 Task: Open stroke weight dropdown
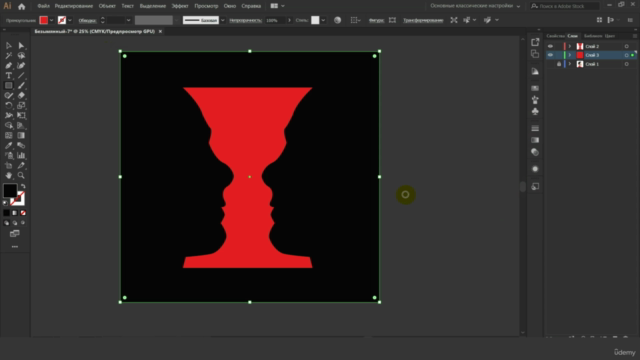tap(128, 20)
